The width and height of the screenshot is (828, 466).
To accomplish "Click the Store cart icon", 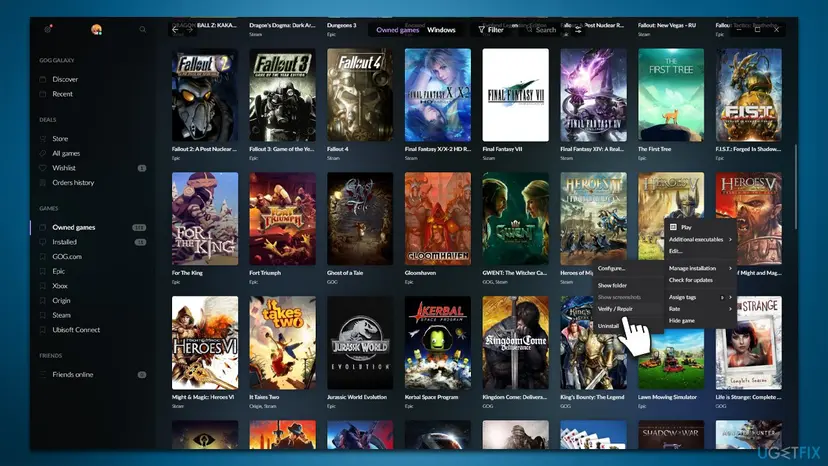I will pos(43,139).
